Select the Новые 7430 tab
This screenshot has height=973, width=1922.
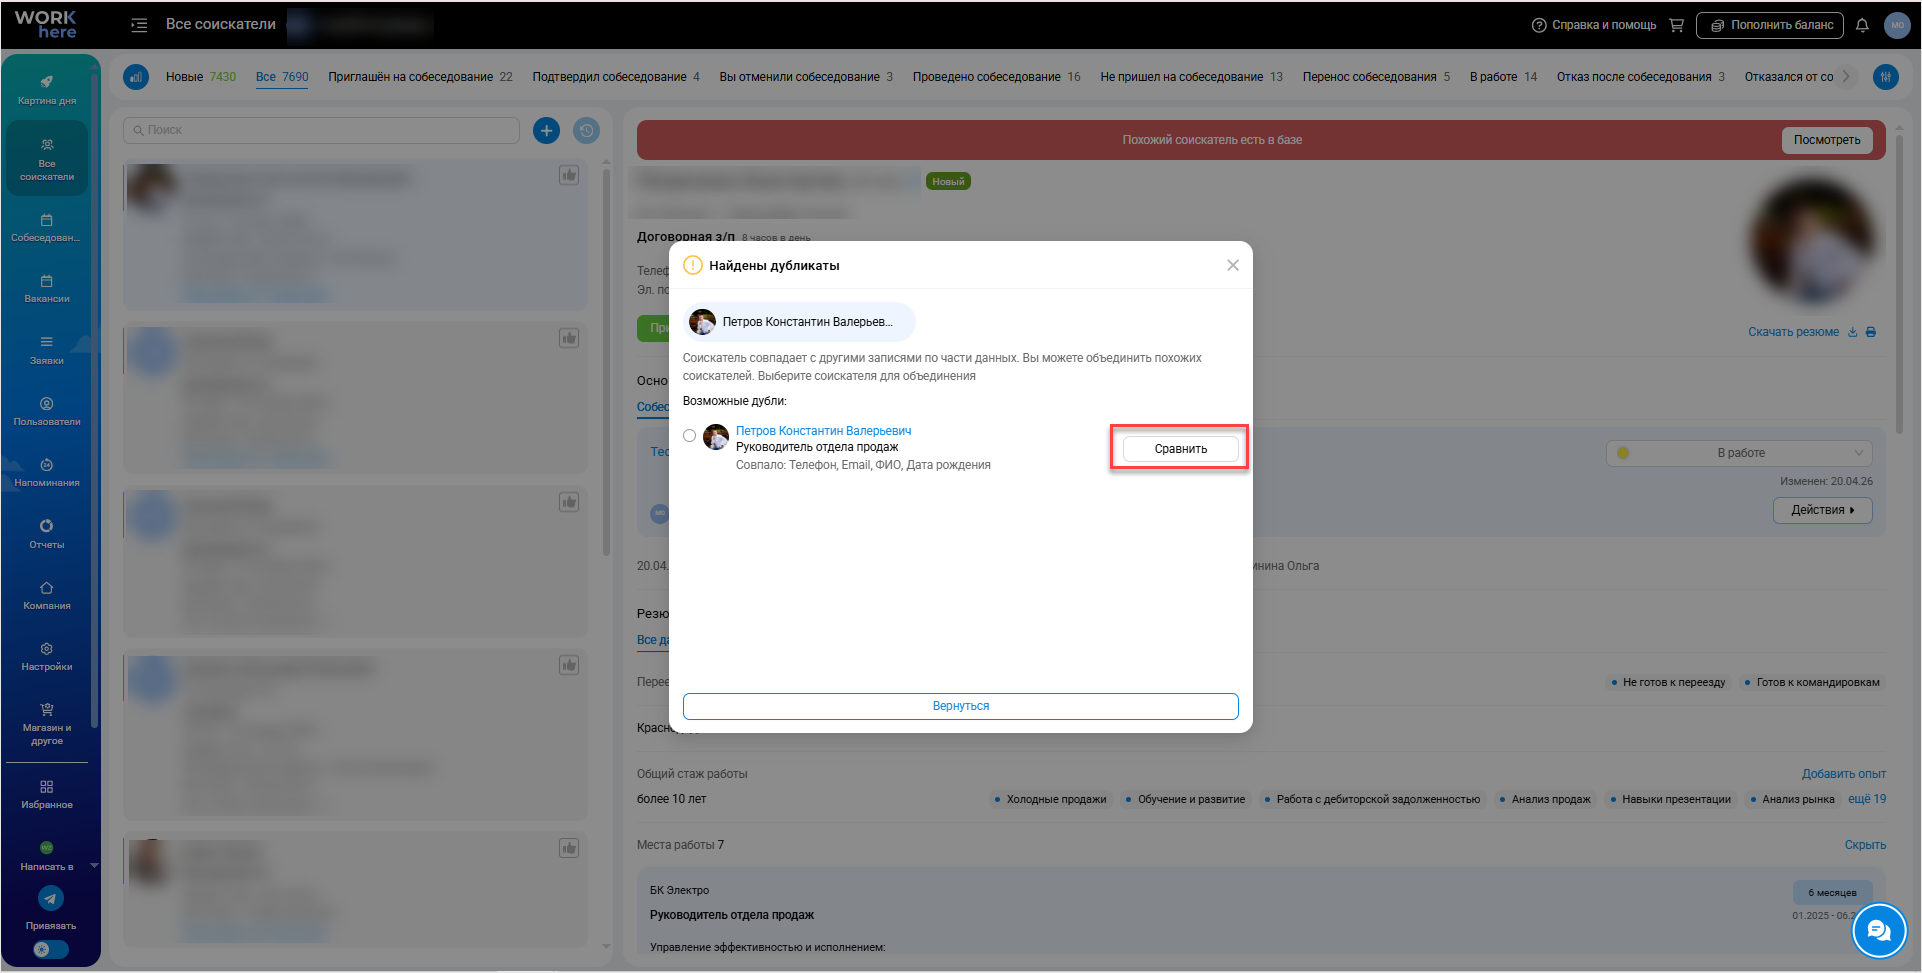[x=201, y=77]
